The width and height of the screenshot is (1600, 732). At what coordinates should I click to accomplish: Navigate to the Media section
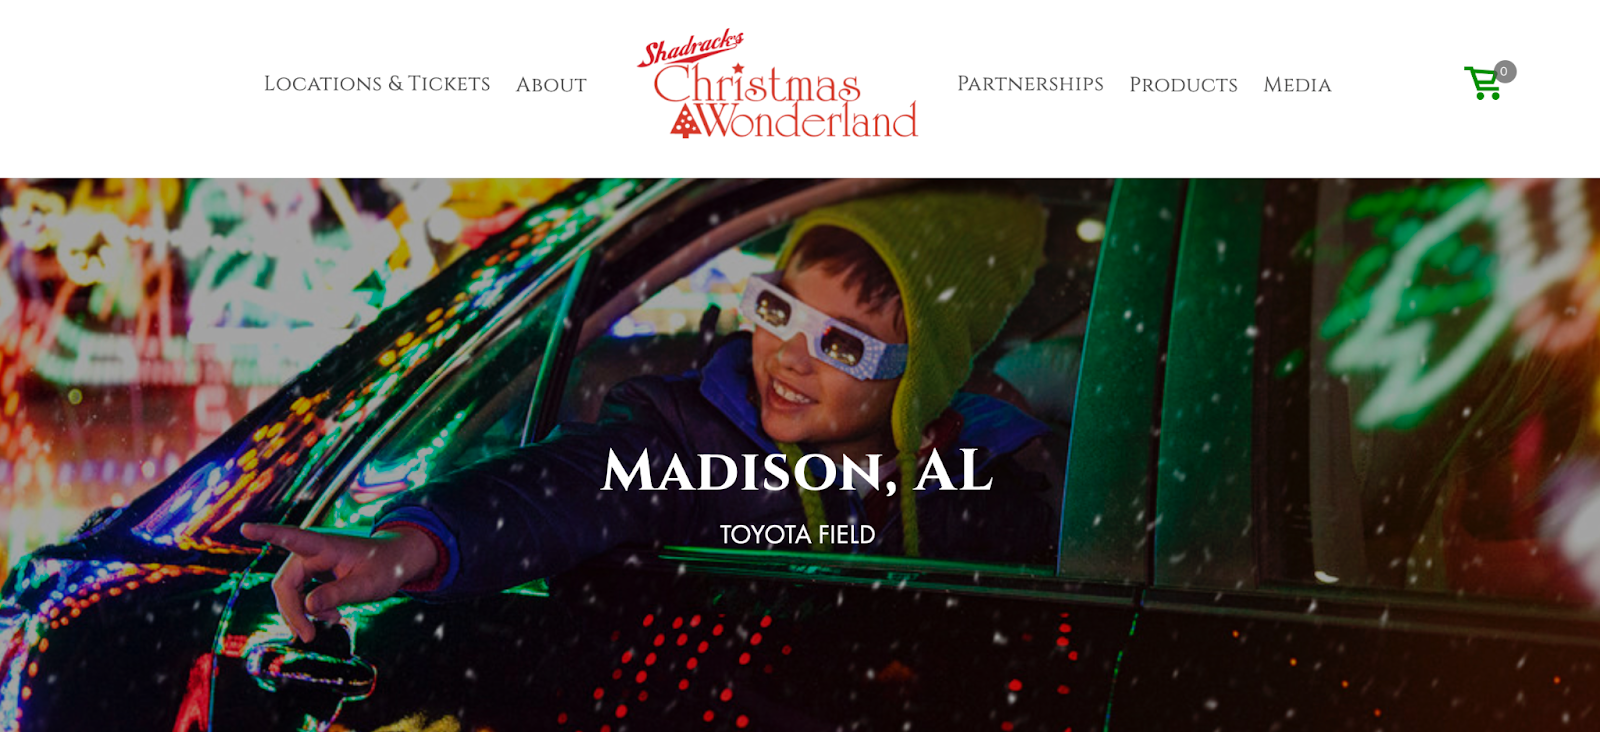point(1297,85)
